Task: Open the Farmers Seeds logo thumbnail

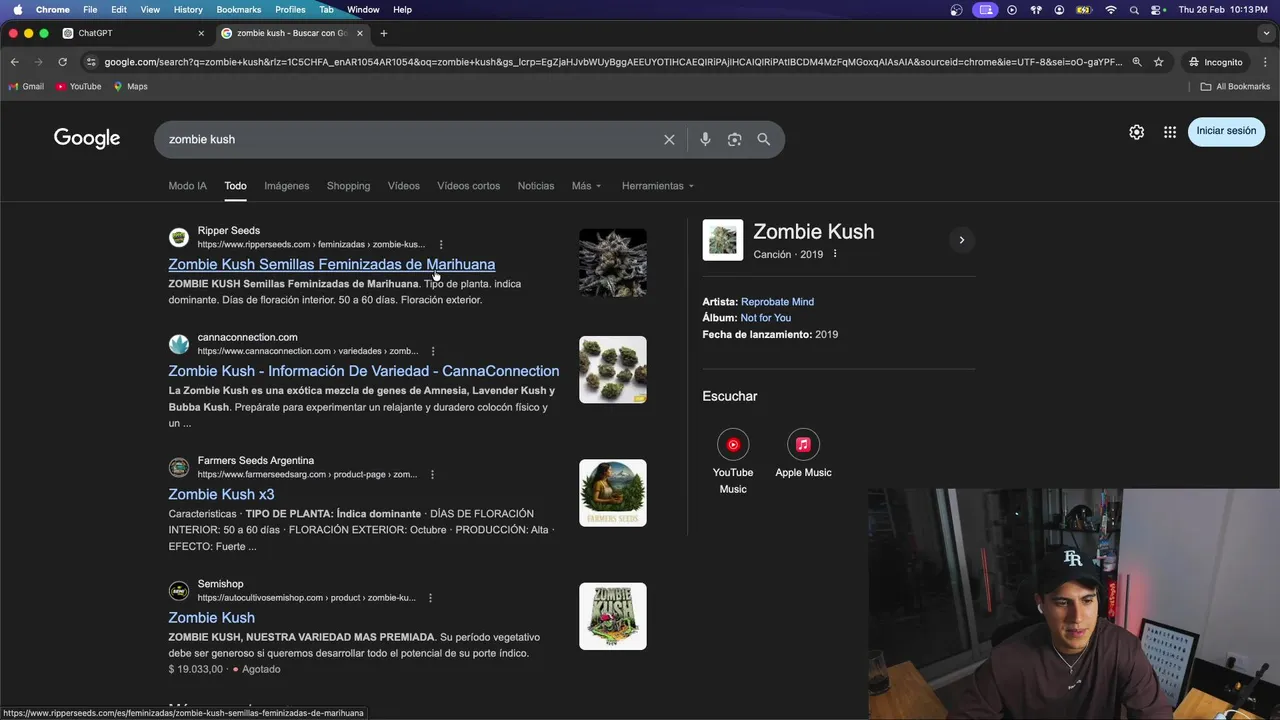Action: tap(613, 493)
